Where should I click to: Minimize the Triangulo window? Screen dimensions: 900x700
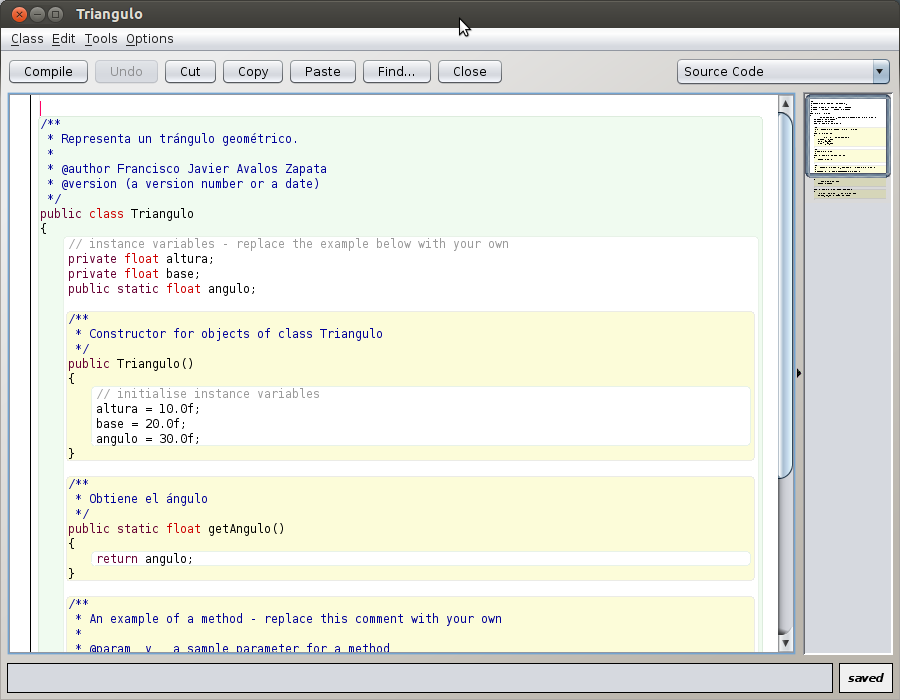coord(37,14)
